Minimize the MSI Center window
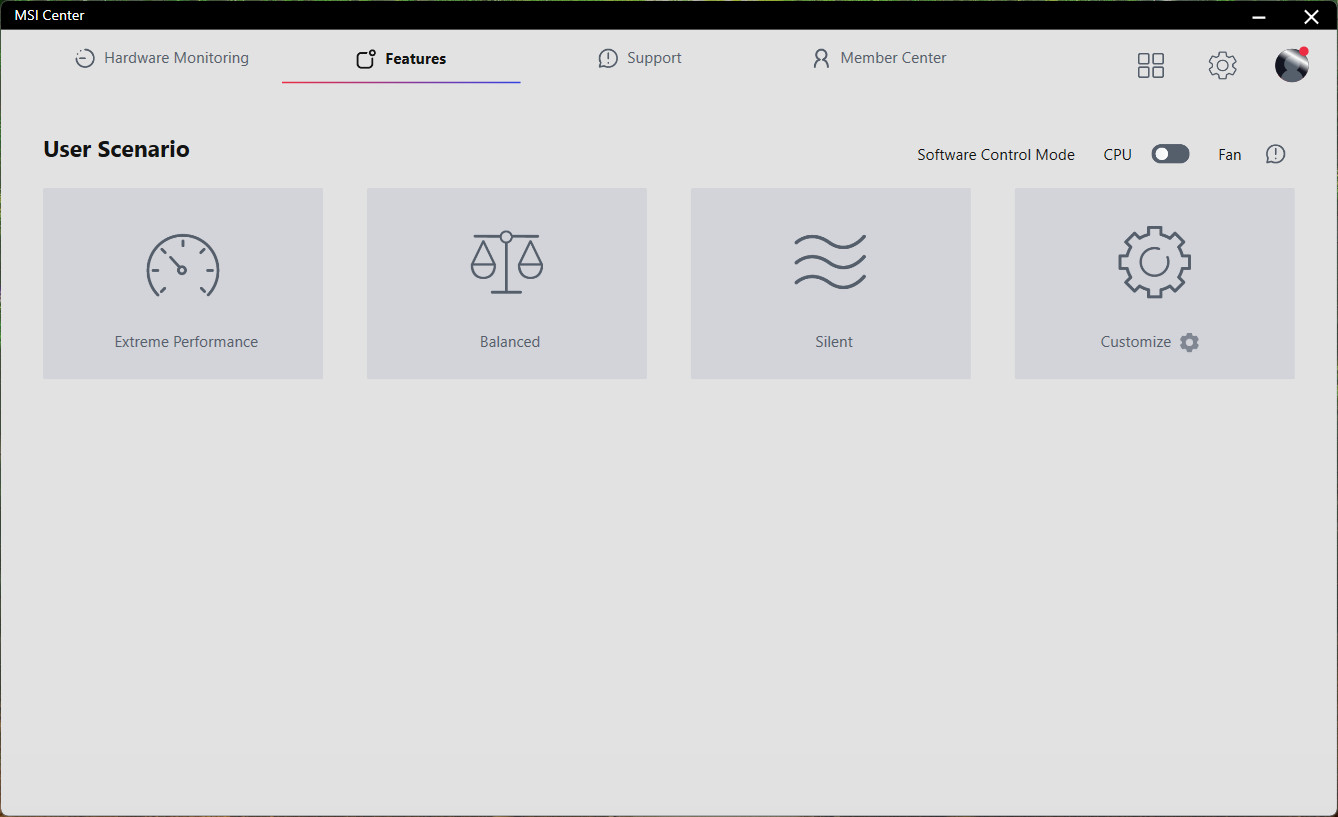 [1260, 16]
